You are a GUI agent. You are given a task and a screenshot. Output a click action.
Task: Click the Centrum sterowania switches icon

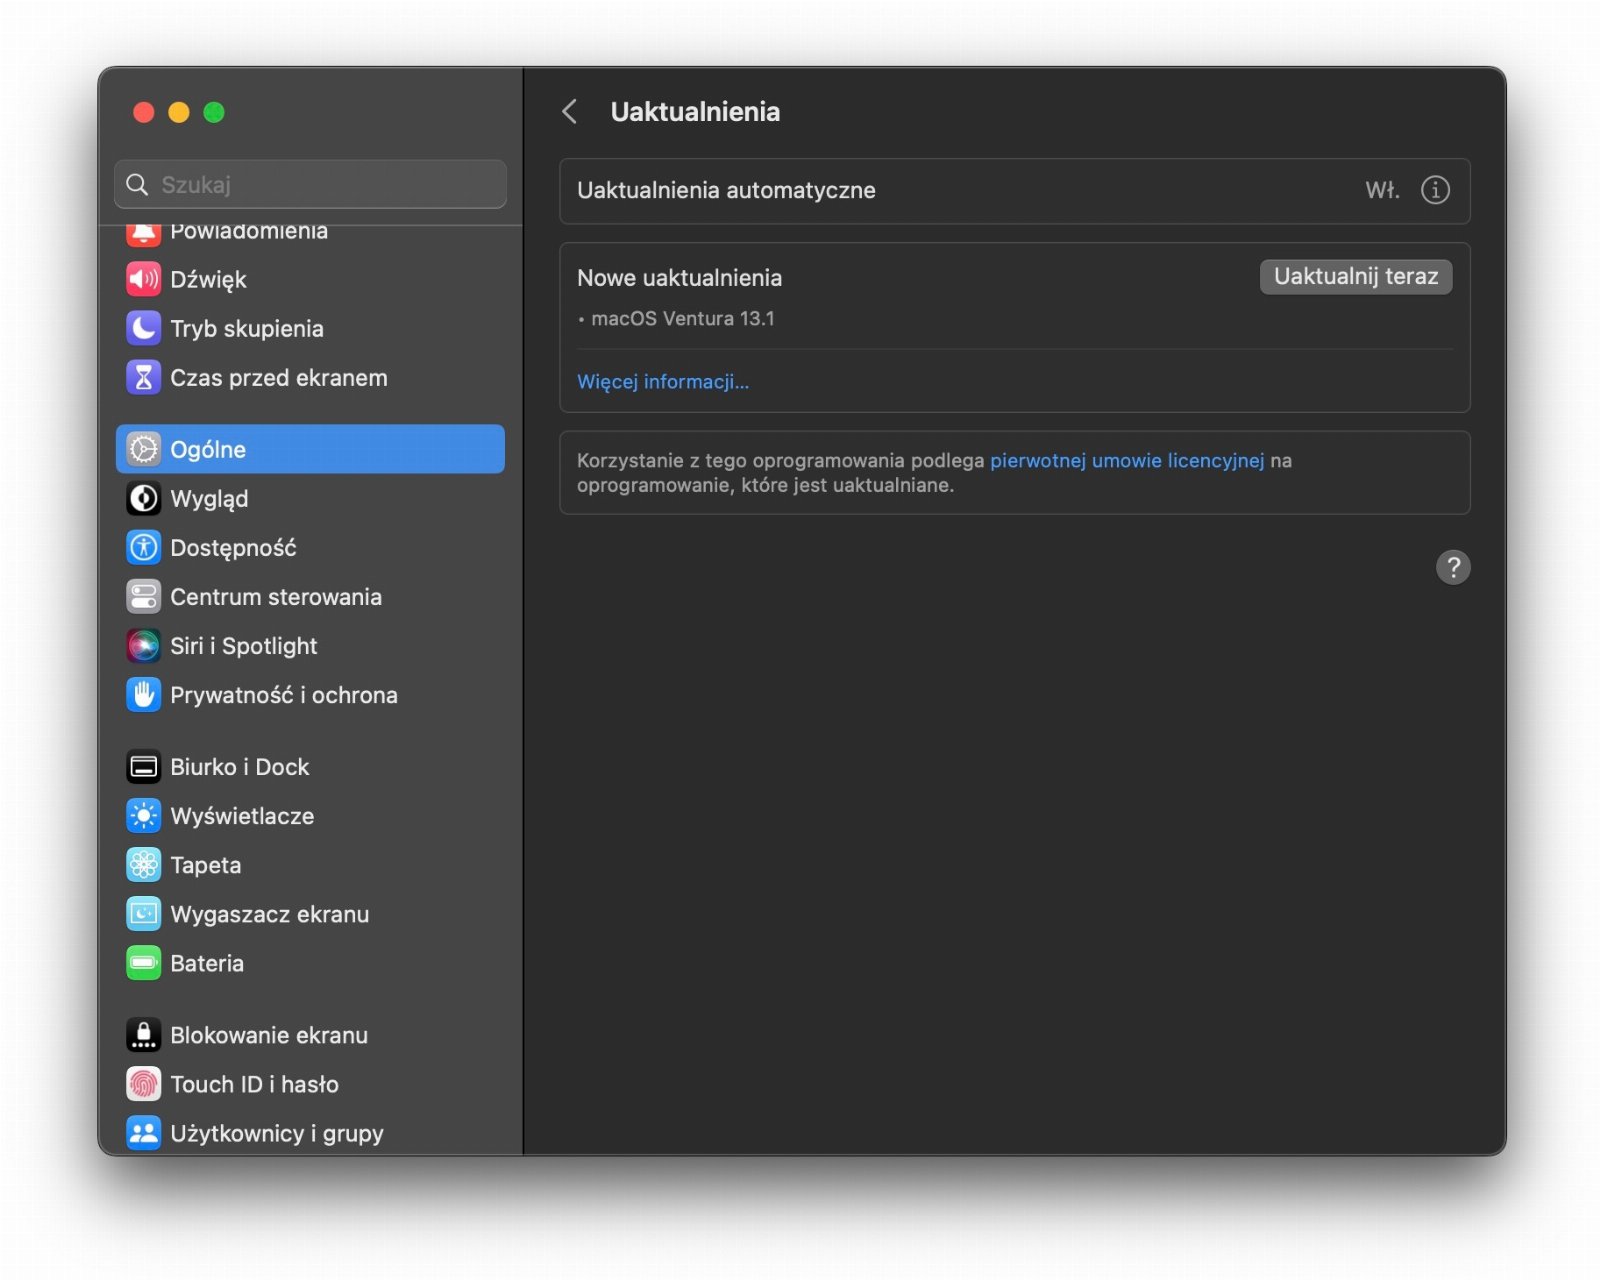[143, 596]
